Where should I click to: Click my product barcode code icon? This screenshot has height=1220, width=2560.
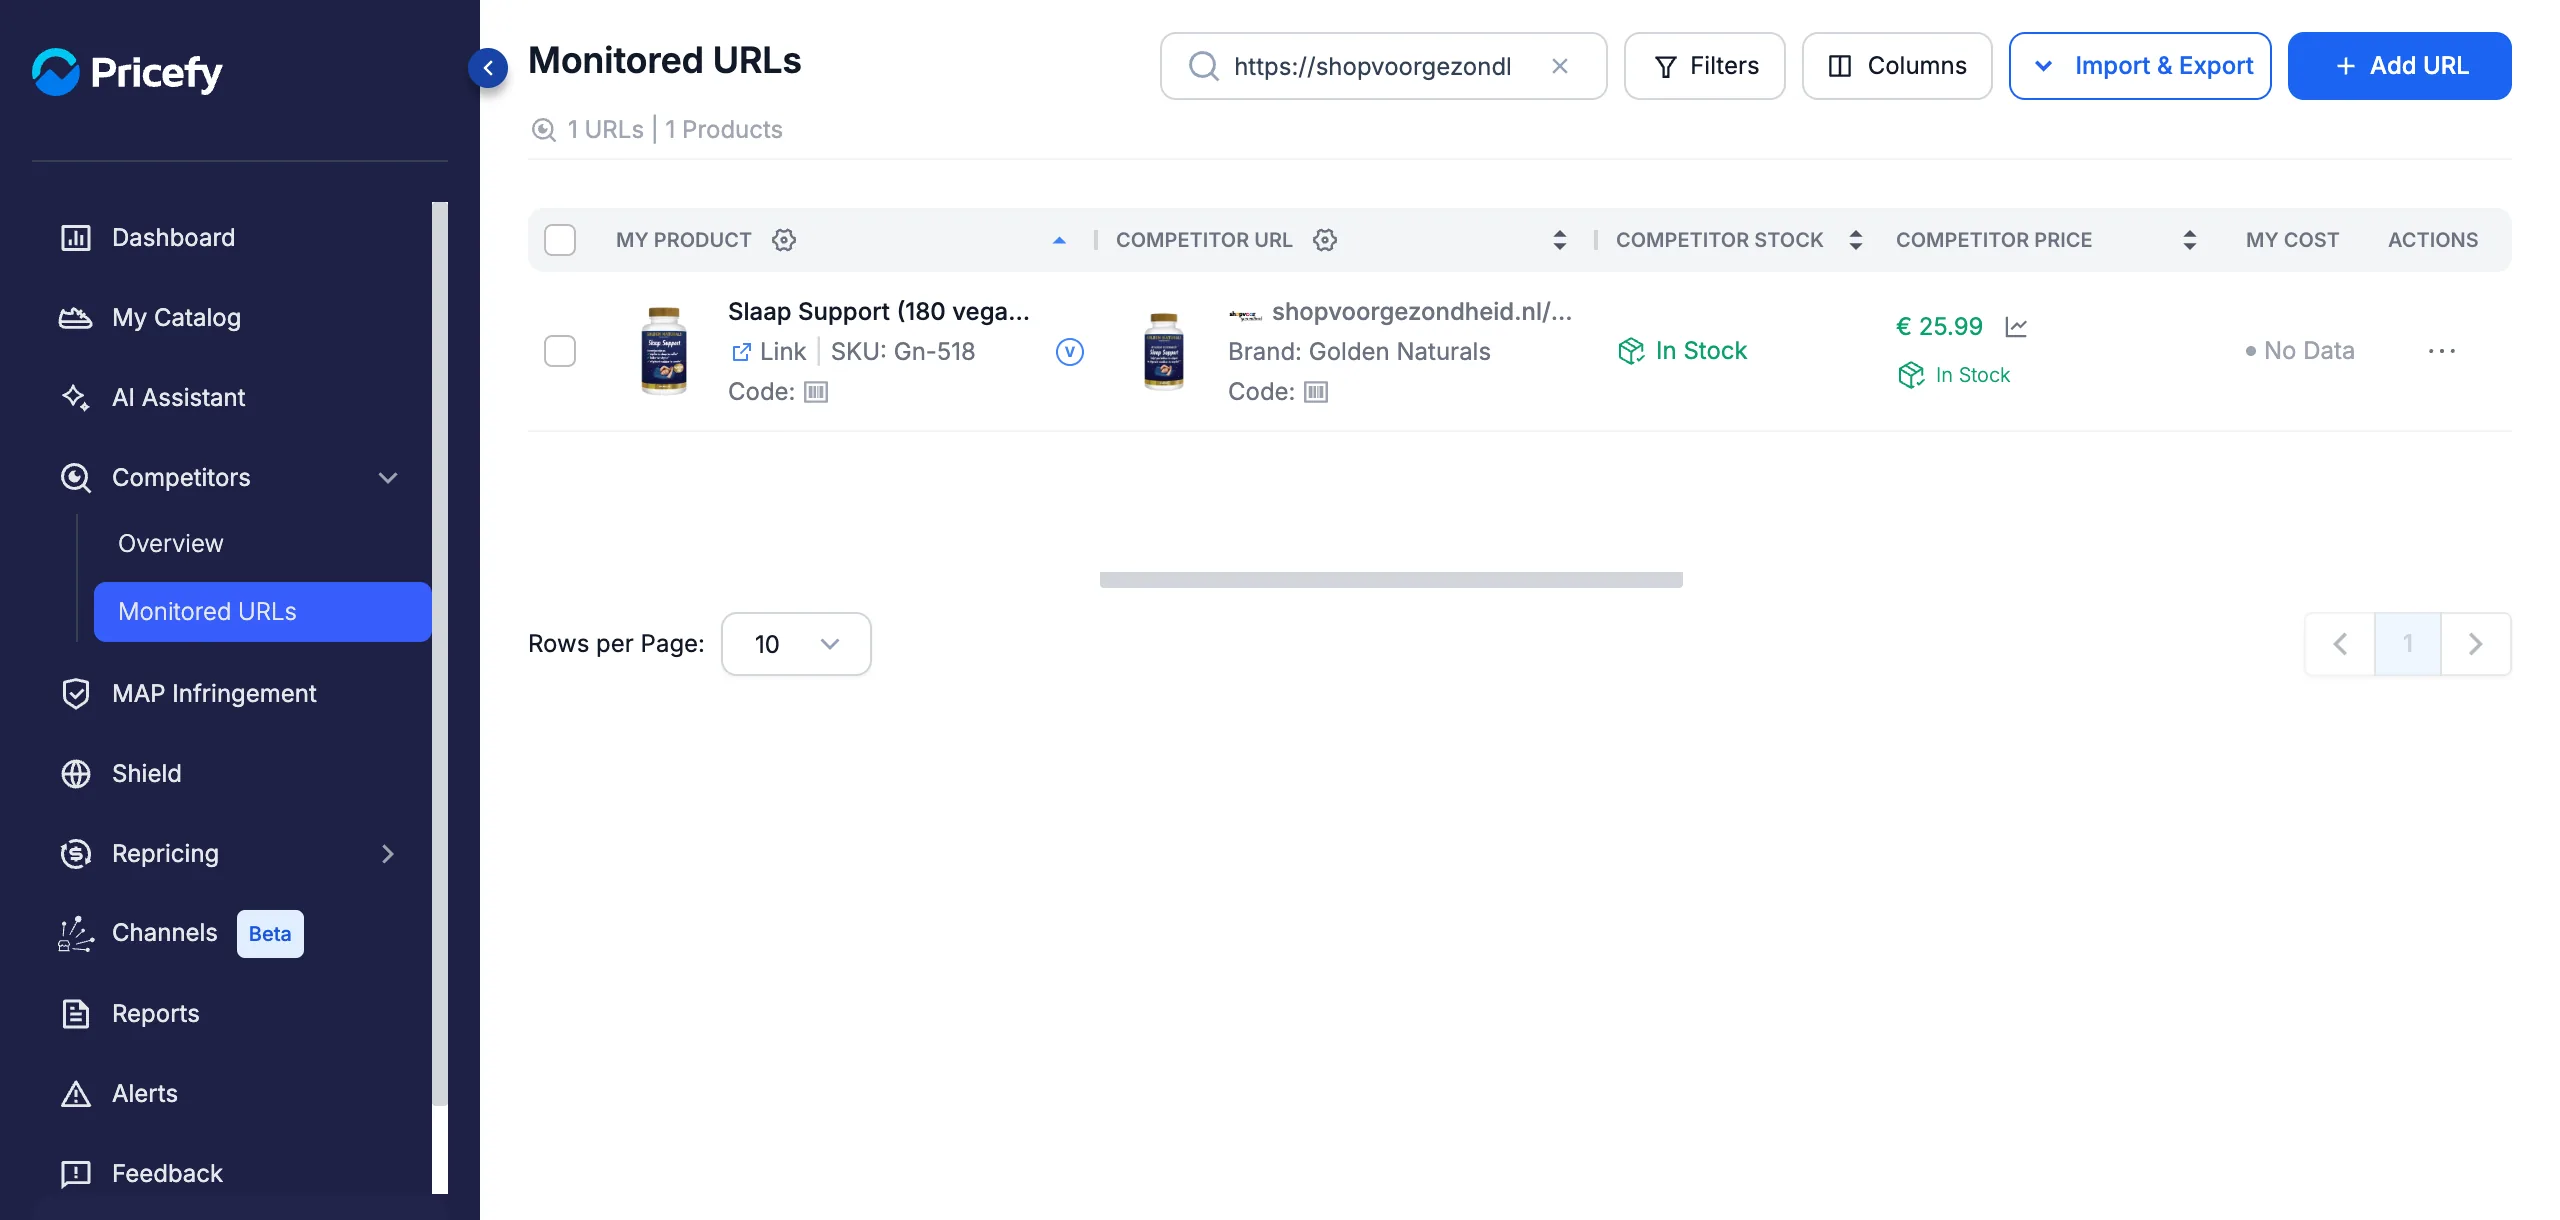pyautogui.click(x=816, y=392)
